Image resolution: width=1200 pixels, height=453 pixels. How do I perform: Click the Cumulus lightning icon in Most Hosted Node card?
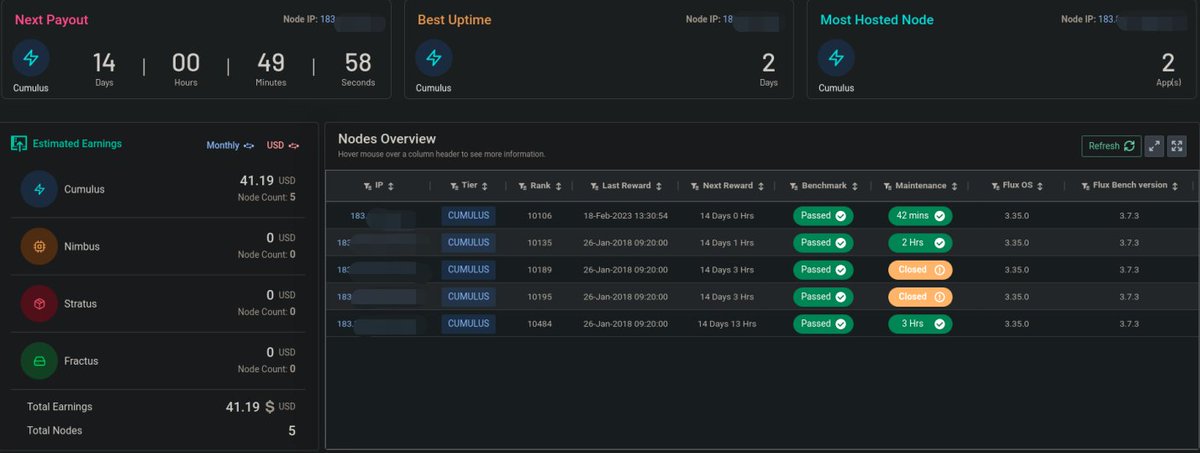tap(837, 58)
